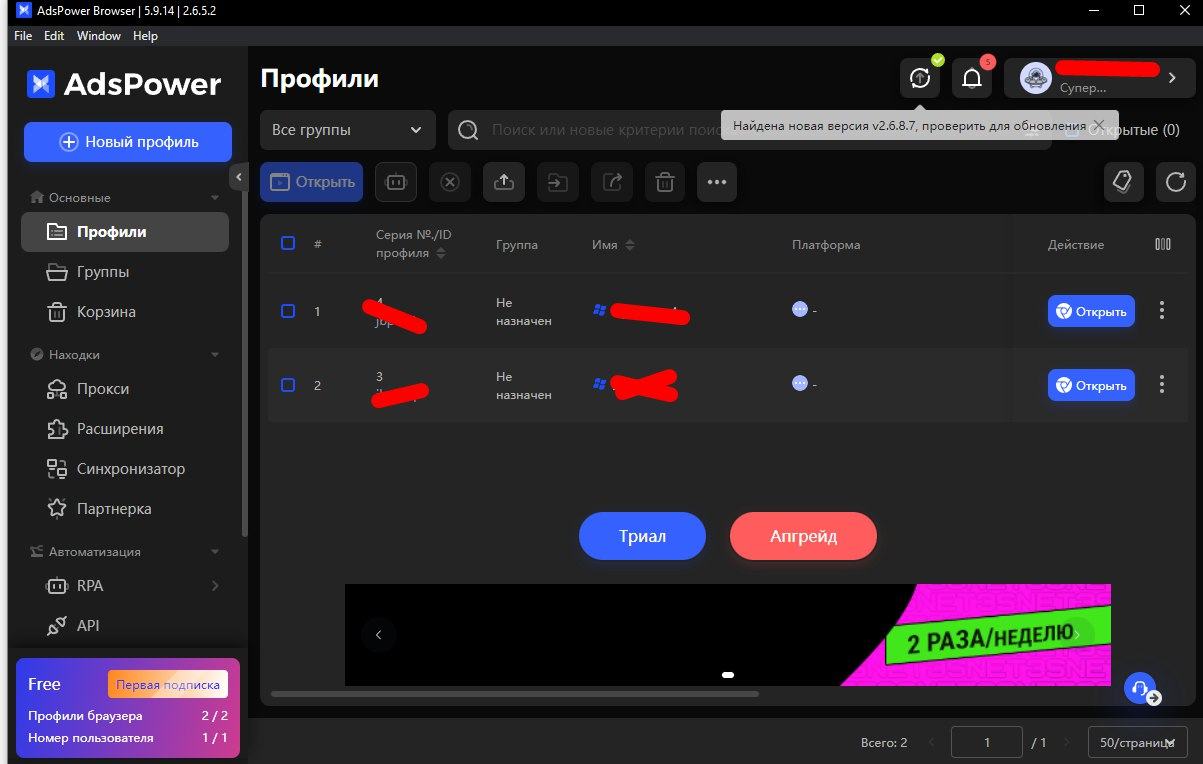Click the AdsPower logo in sidebar
The width and height of the screenshot is (1203, 764).
click(124, 84)
